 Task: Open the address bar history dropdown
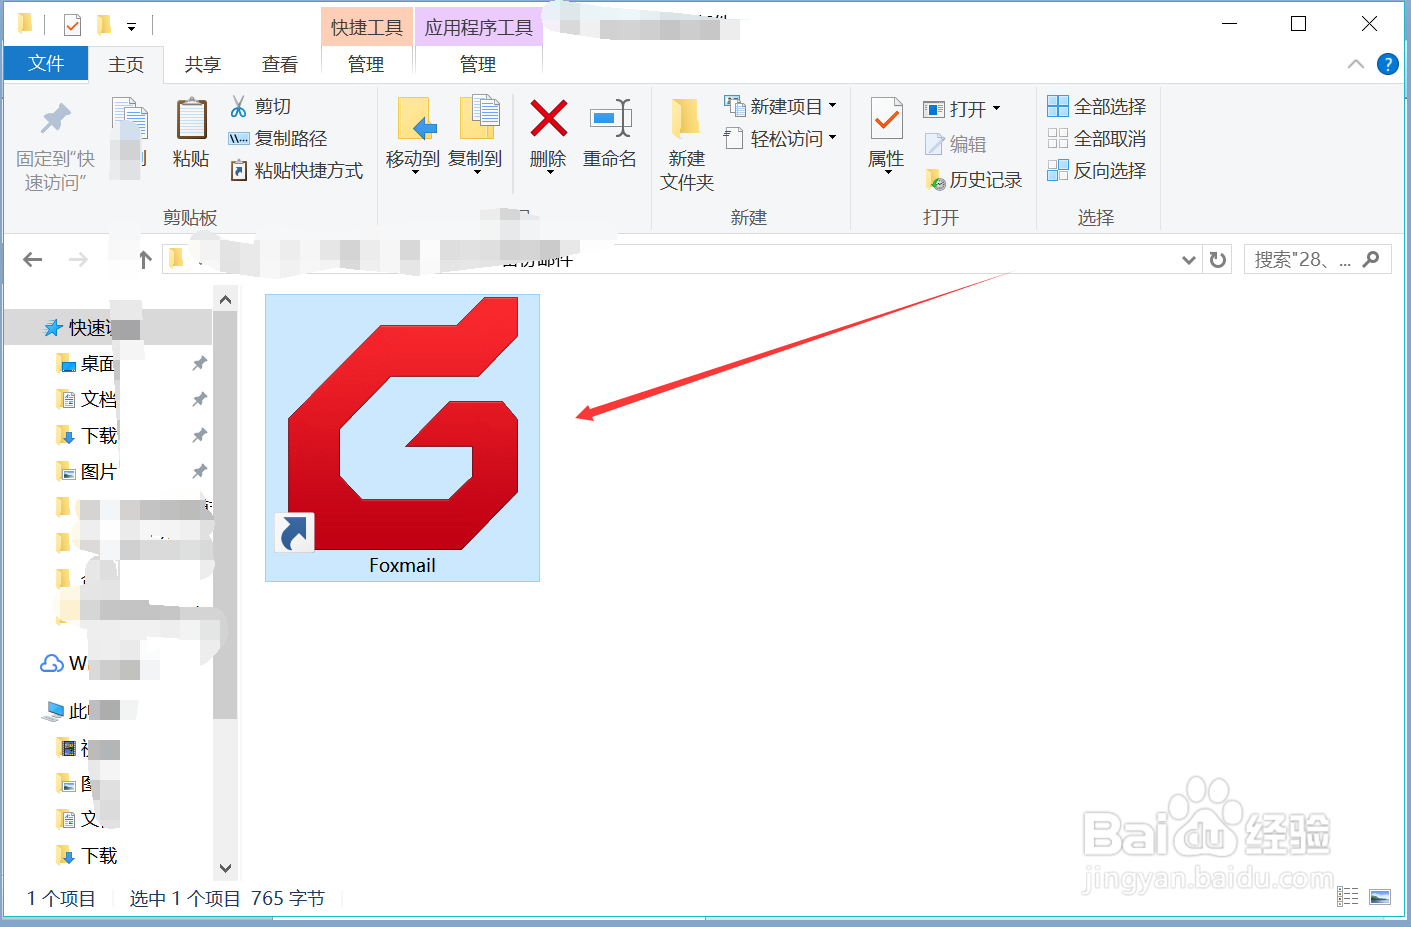1188,259
